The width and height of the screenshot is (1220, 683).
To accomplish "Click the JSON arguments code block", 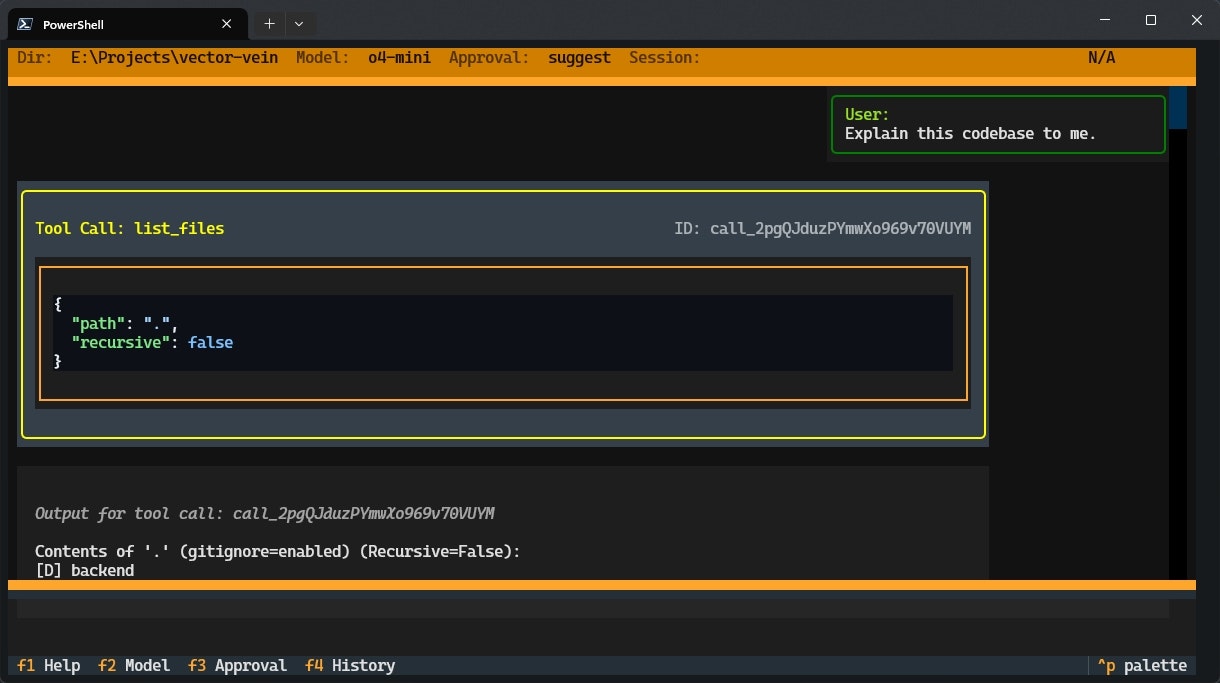I will point(504,333).
